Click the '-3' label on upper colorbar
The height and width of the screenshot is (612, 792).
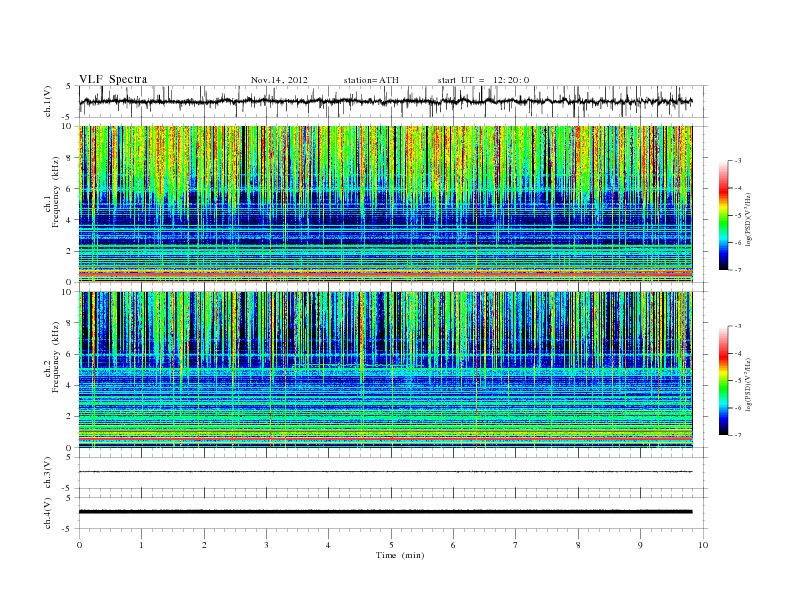point(738,161)
